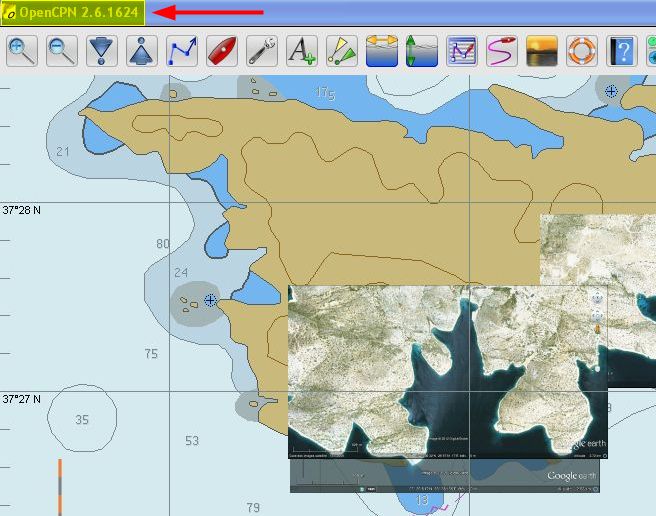This screenshot has height=516, width=656.
Task: Click the 37°27 N latitude label
Action: pos(22,399)
